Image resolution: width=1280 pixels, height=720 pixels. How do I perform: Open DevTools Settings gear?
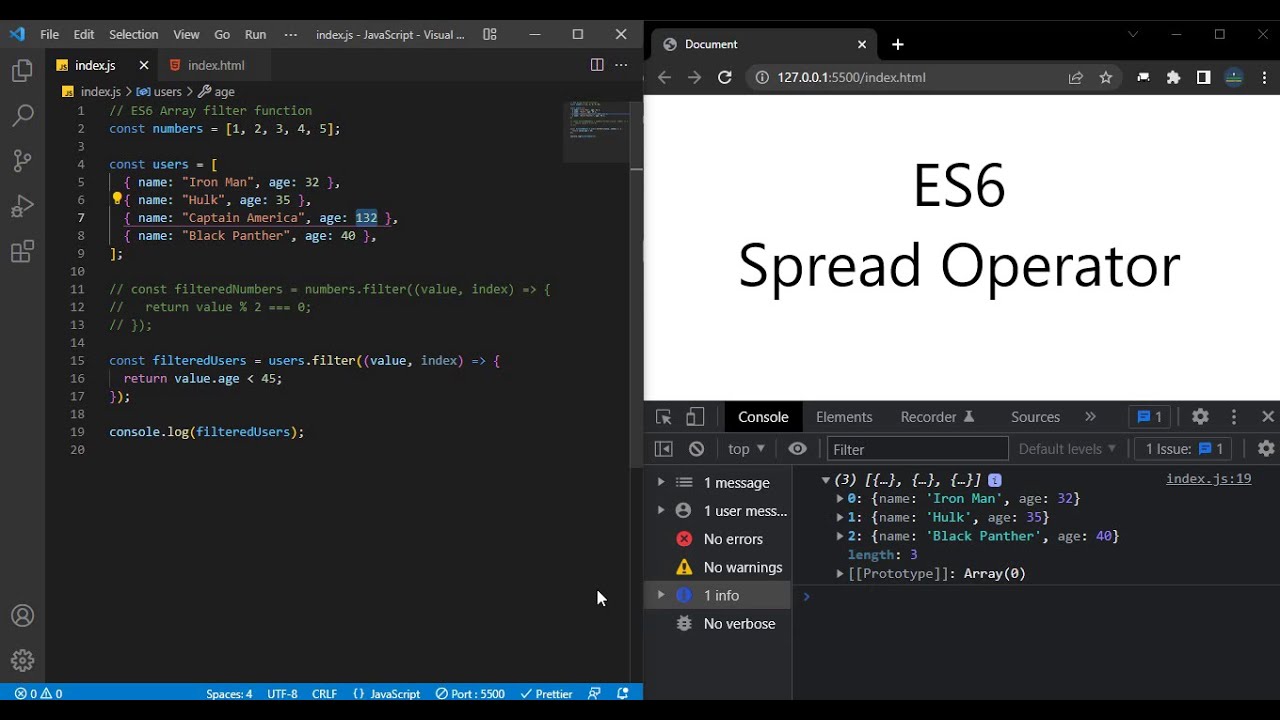pyautogui.click(x=1200, y=417)
